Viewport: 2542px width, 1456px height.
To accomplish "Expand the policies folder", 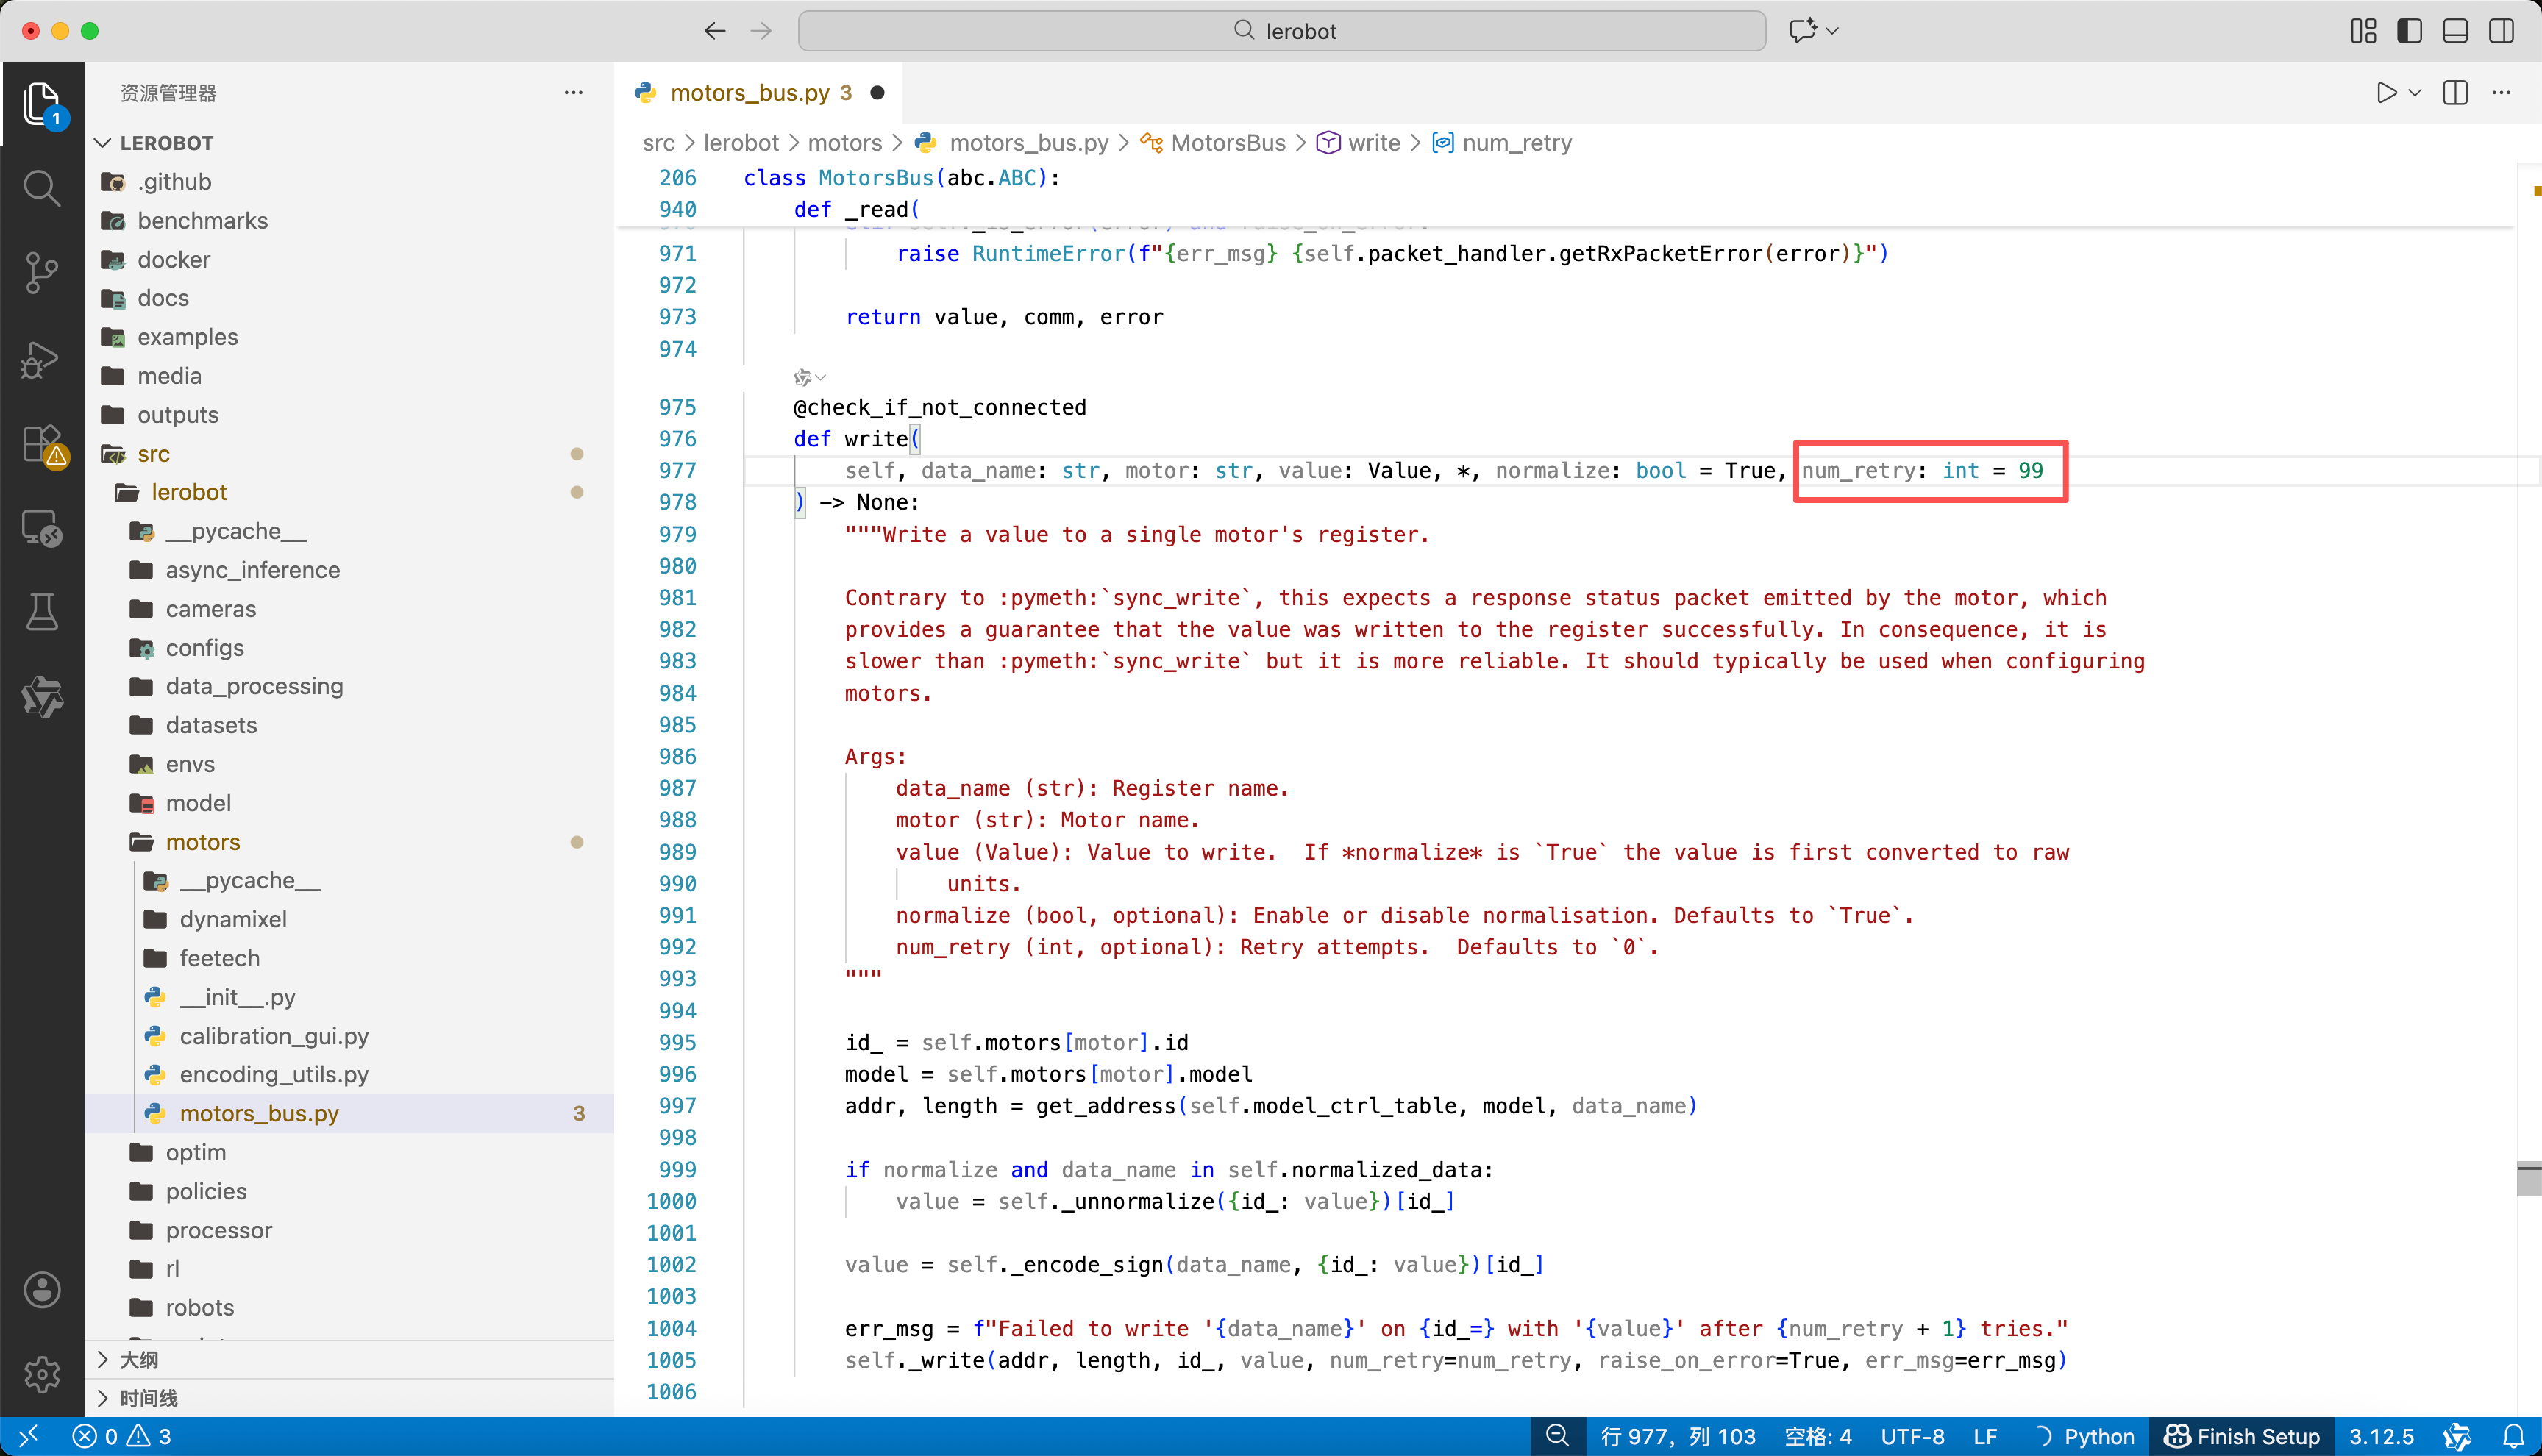I will coord(350,1191).
